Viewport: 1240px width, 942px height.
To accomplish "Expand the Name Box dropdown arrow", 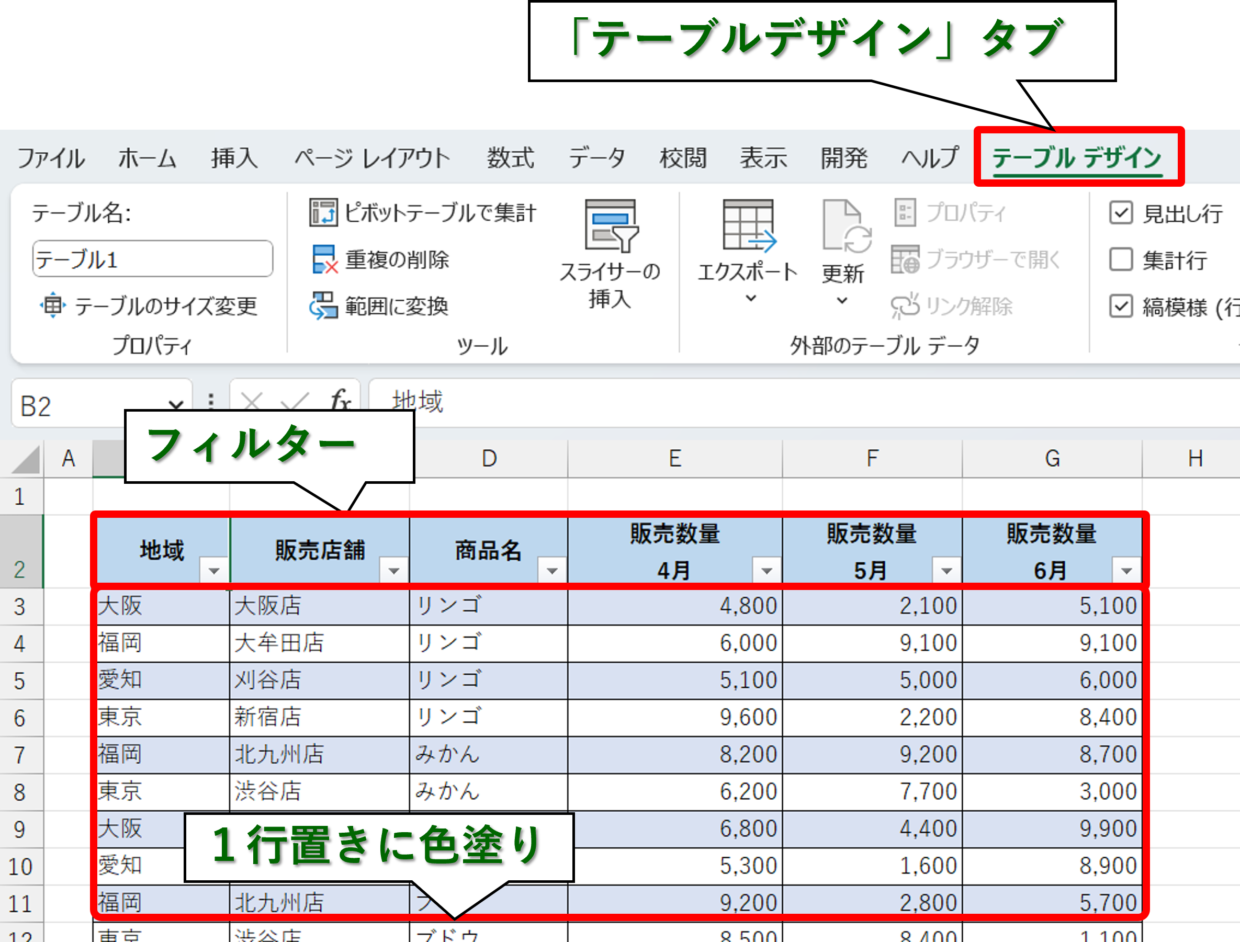I will [x=175, y=404].
